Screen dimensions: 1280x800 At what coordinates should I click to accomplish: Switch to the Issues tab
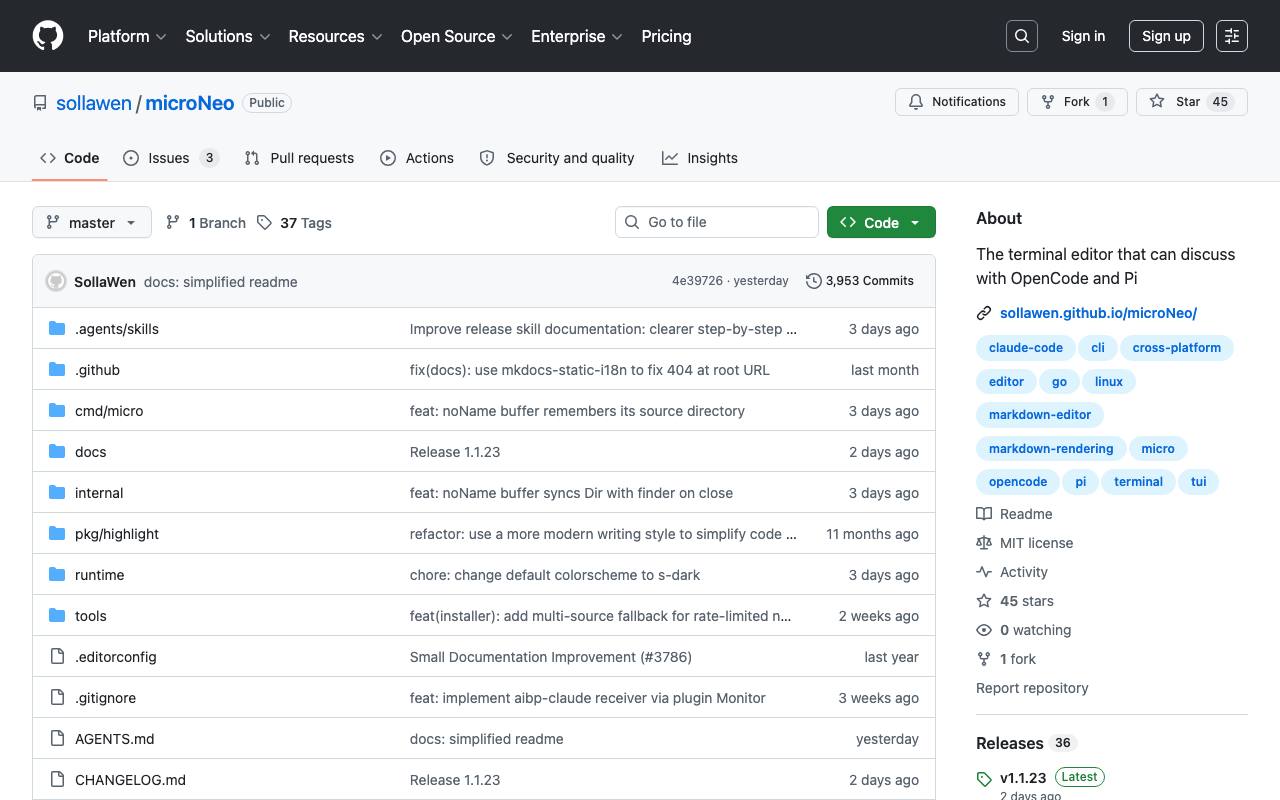[170, 158]
